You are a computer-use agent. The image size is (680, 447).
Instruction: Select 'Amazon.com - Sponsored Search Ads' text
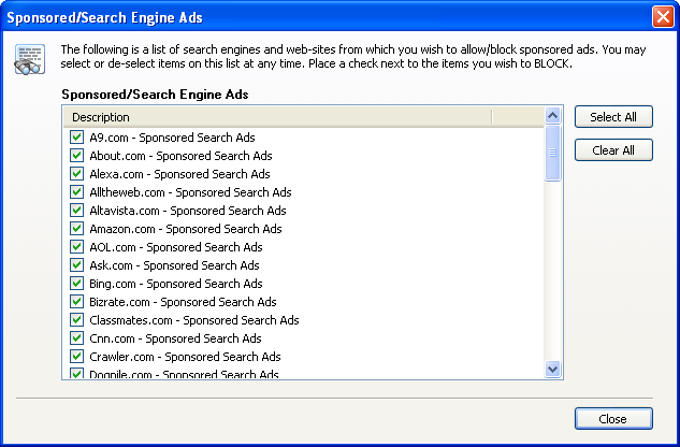point(186,229)
